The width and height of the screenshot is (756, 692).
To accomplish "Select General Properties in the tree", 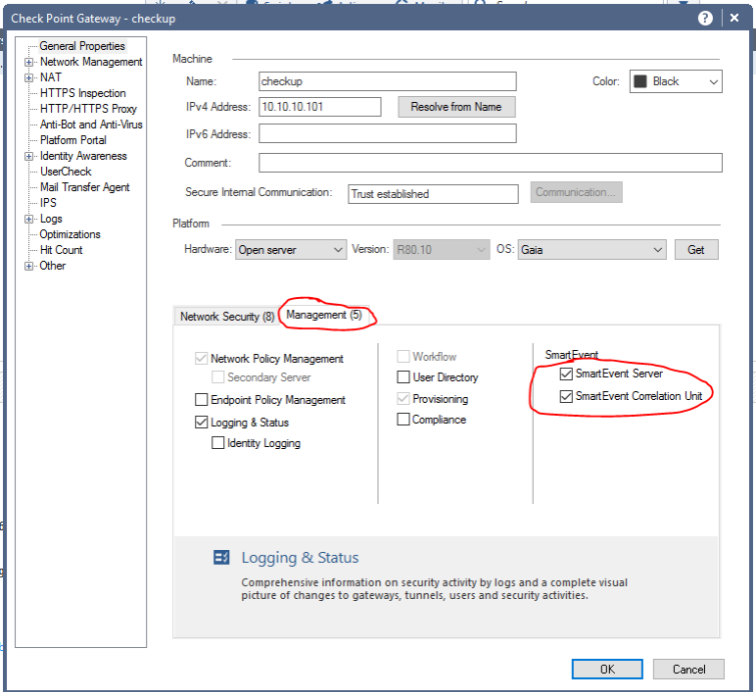I will click(x=82, y=46).
